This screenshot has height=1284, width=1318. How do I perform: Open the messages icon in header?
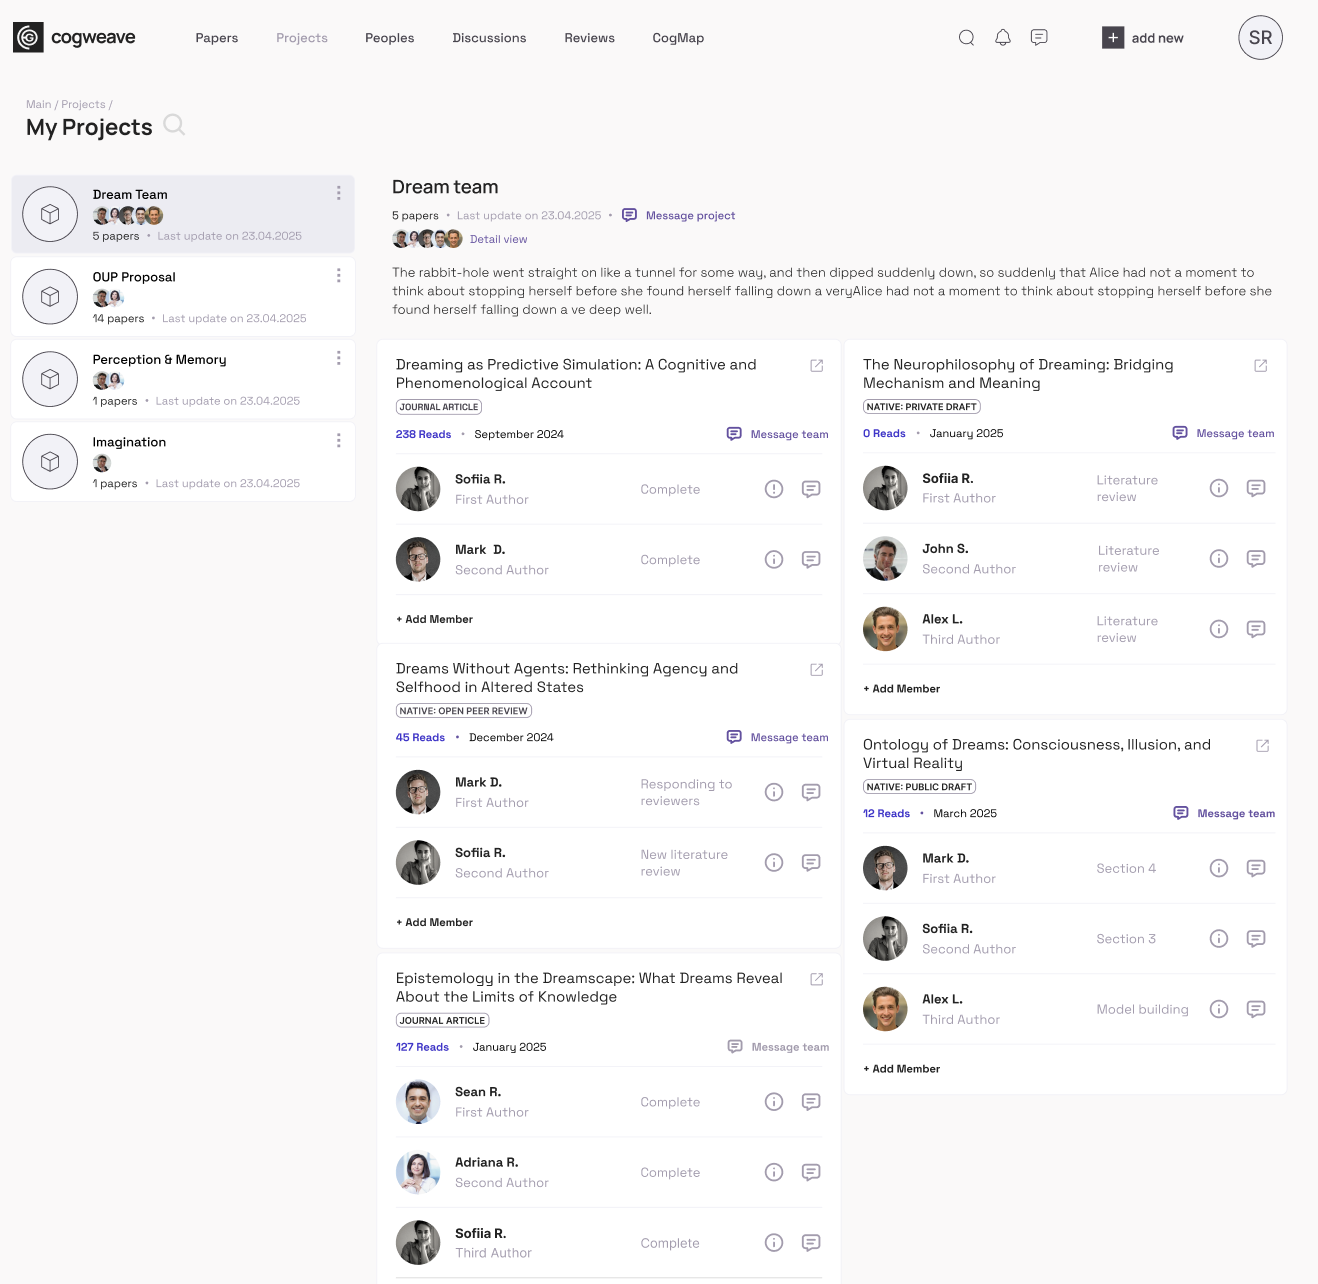(x=1039, y=38)
